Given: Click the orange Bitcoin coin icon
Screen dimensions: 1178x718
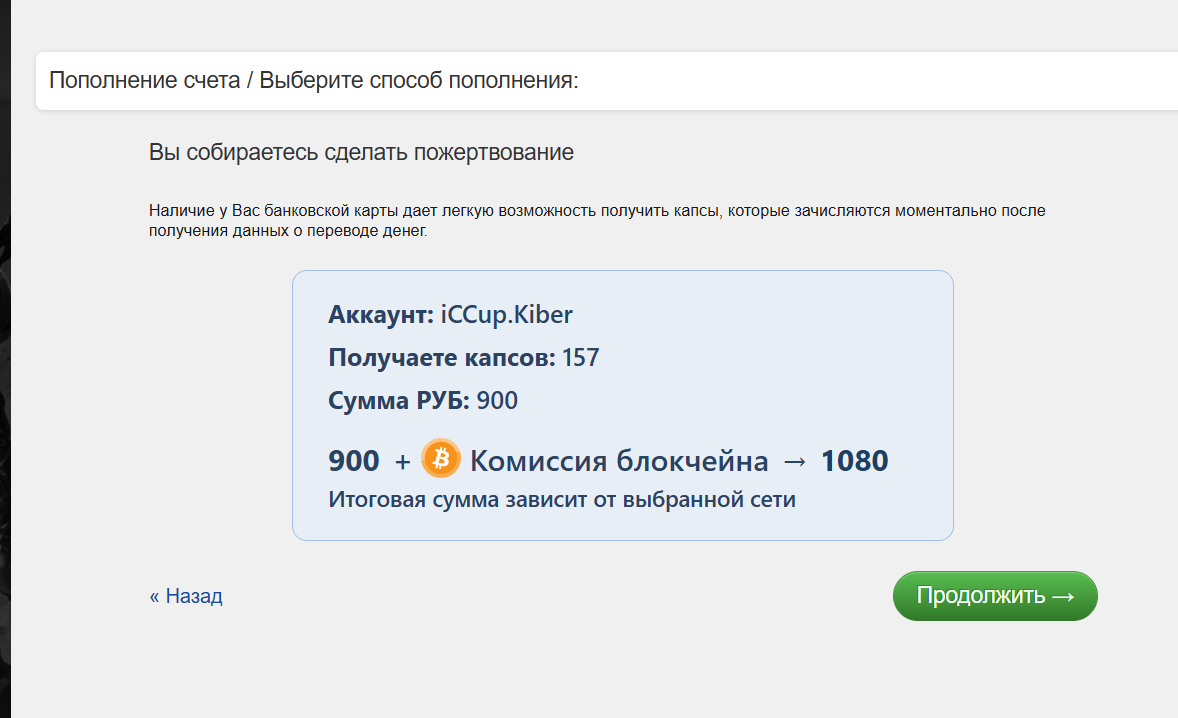Looking at the screenshot, I should [x=440, y=458].
